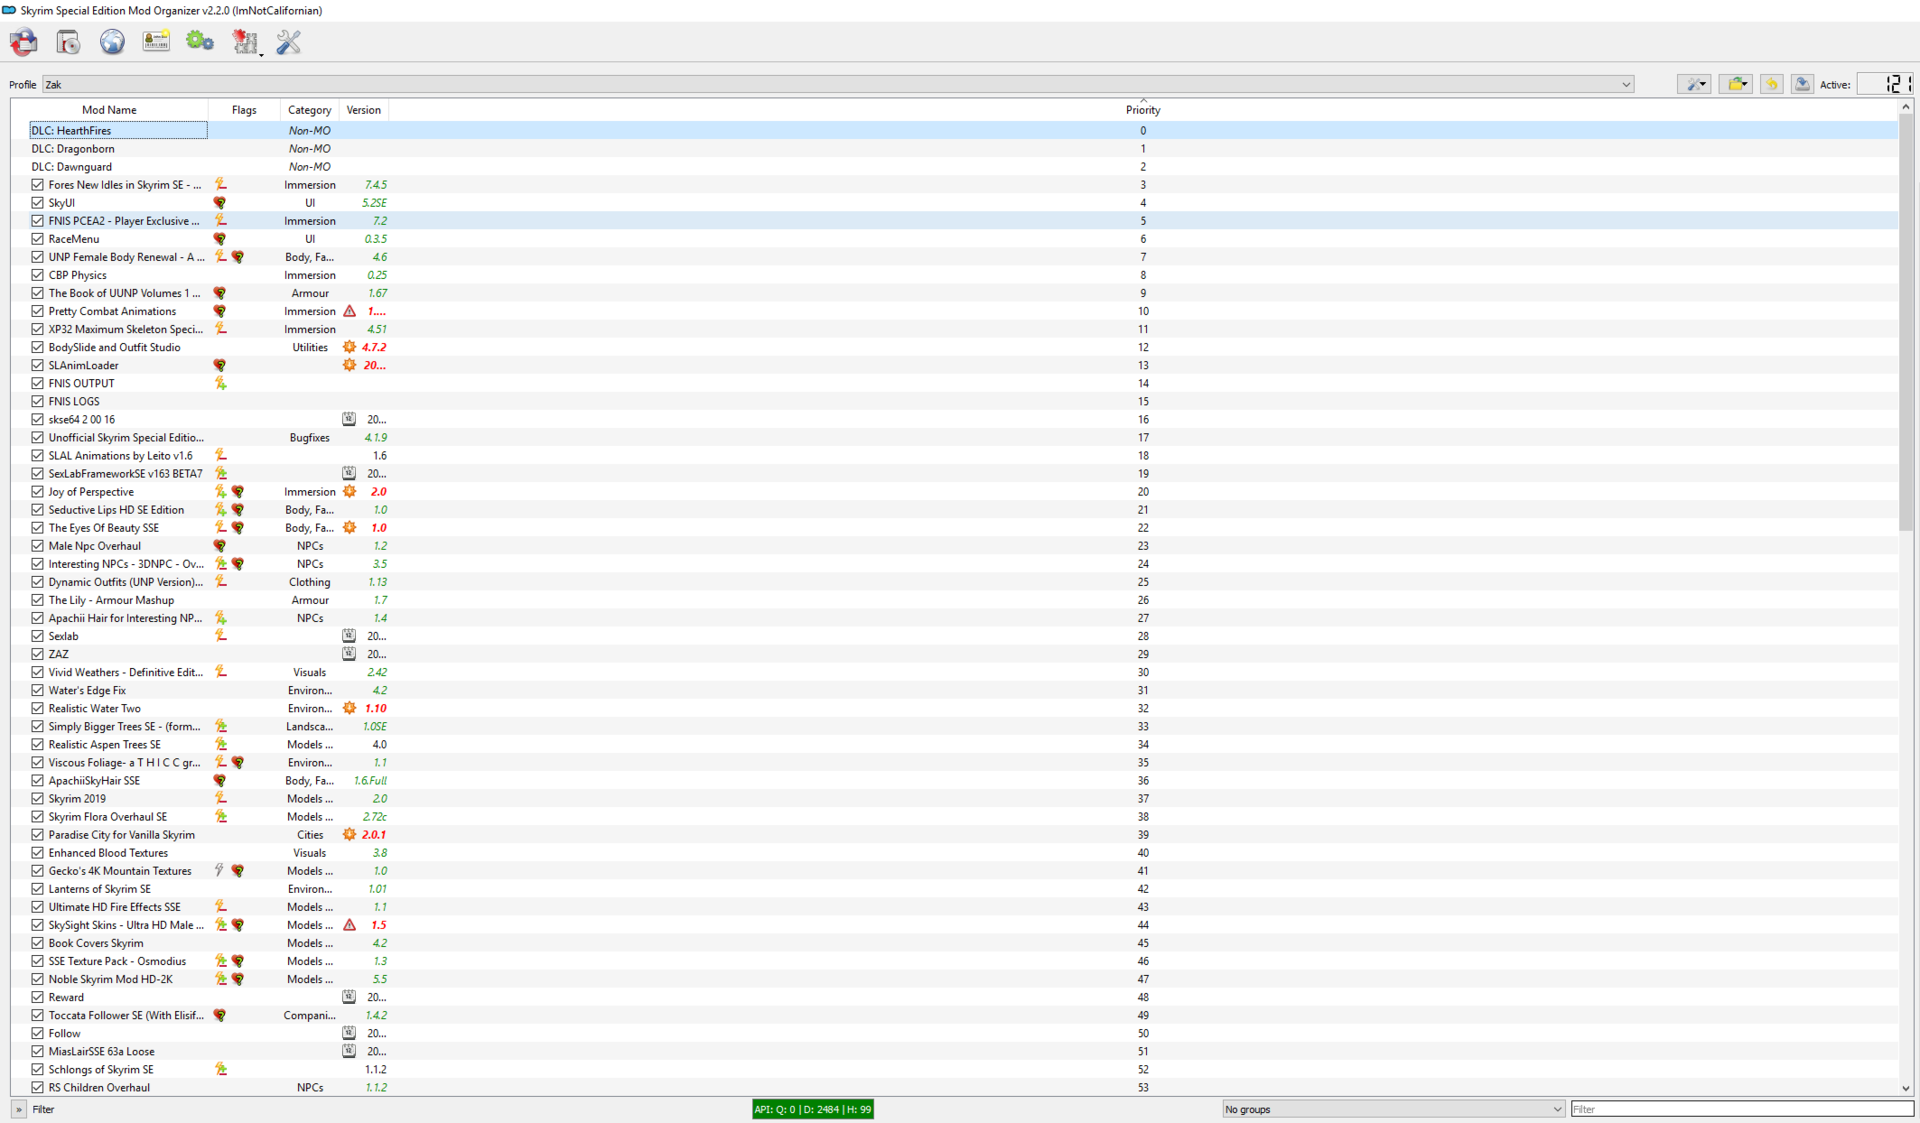Viewport: 1920px width, 1123px height.
Task: Open the executables editor gears icon
Action: [200, 42]
